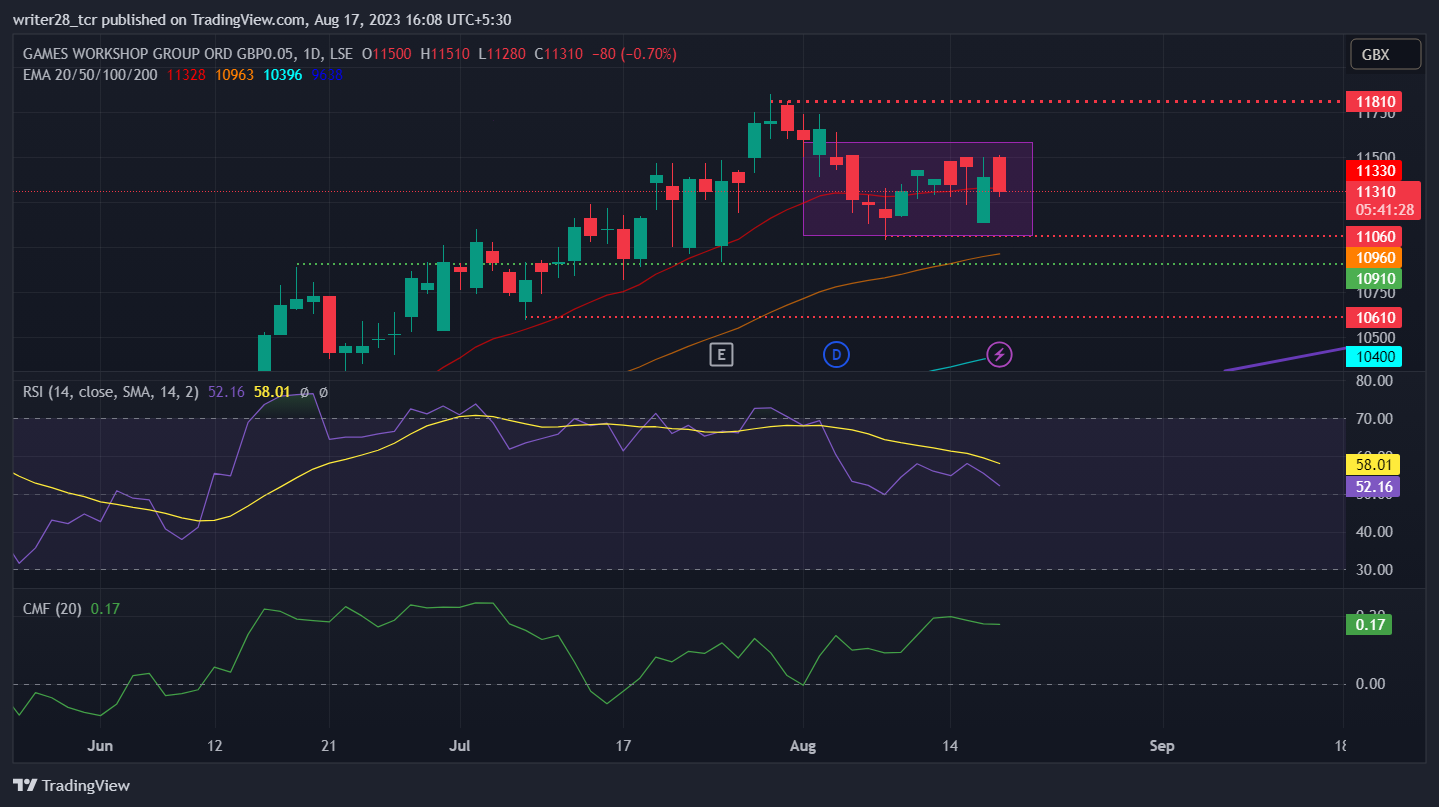Click the green 0.17 CMF axis label
Image resolution: width=1439 pixels, height=807 pixels.
1368,624
